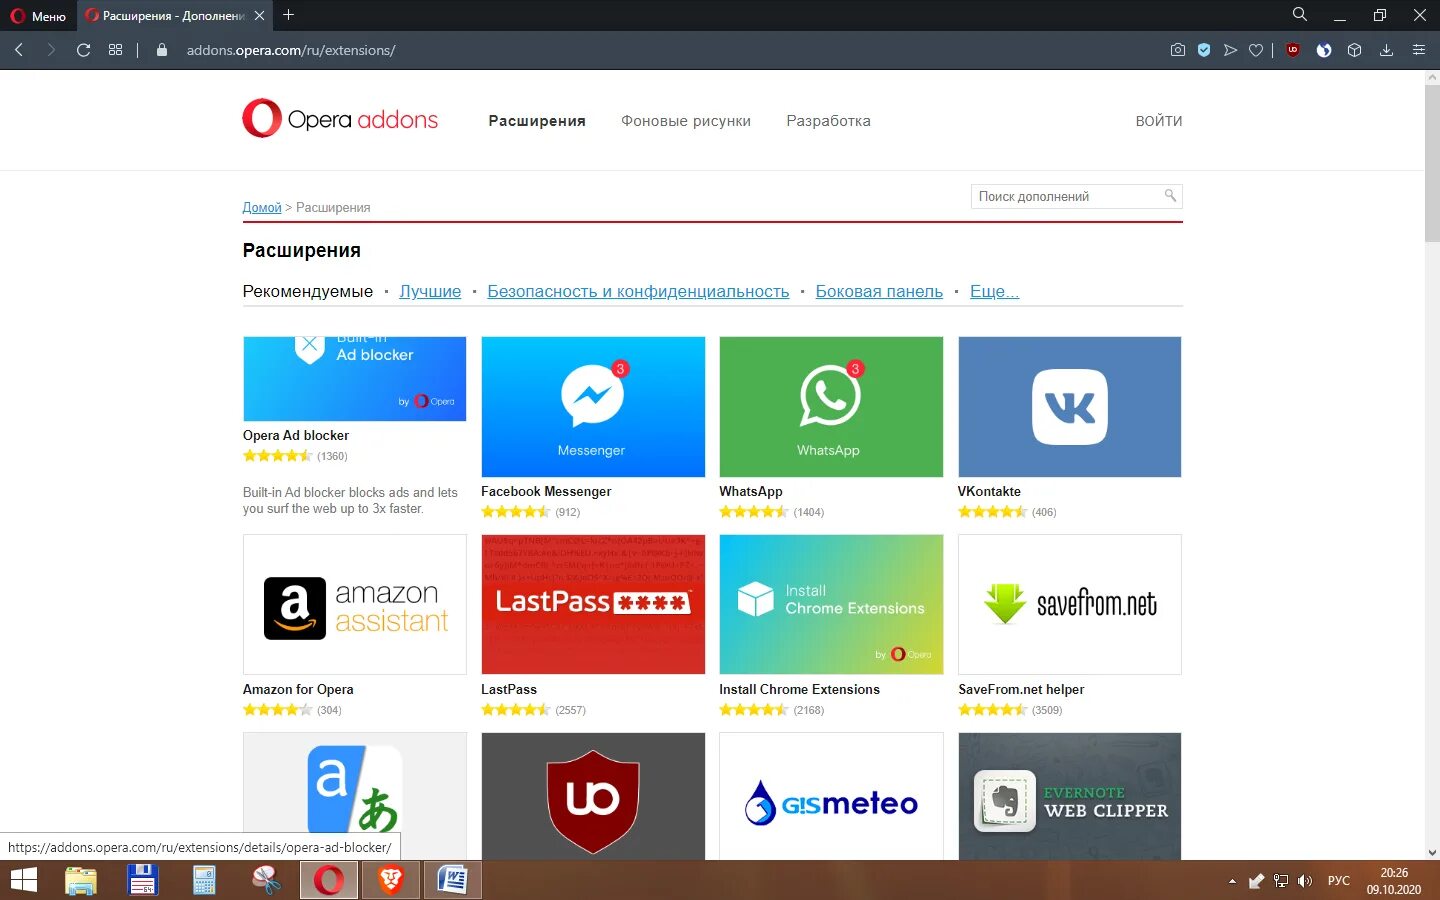Viewport: 1440px width, 900px height.
Task: Open the Evernote Web Clipper tile
Action: tap(1070, 796)
